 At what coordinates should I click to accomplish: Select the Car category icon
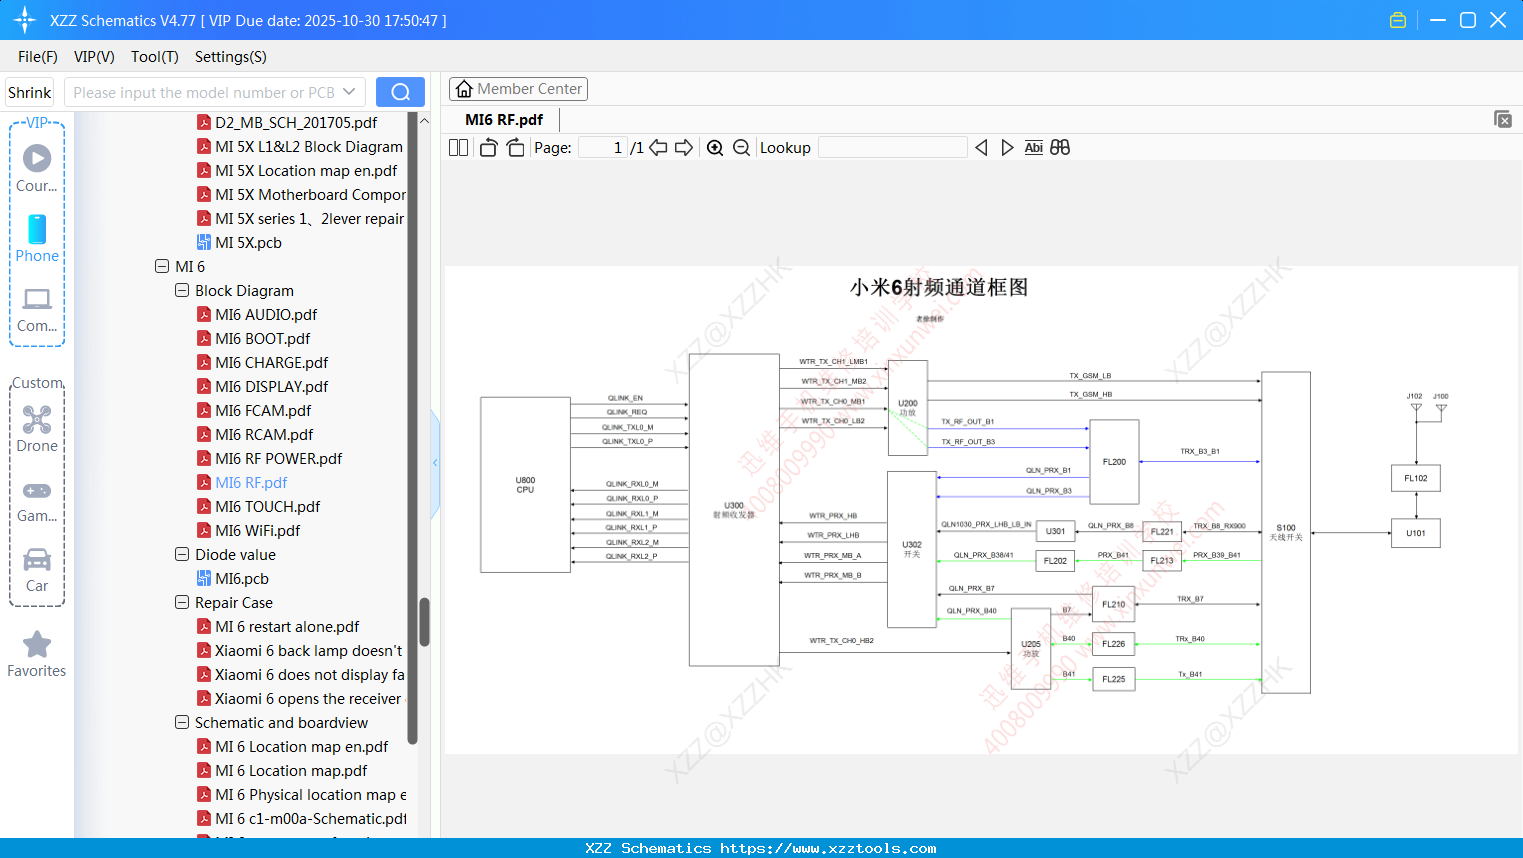[x=37, y=570]
